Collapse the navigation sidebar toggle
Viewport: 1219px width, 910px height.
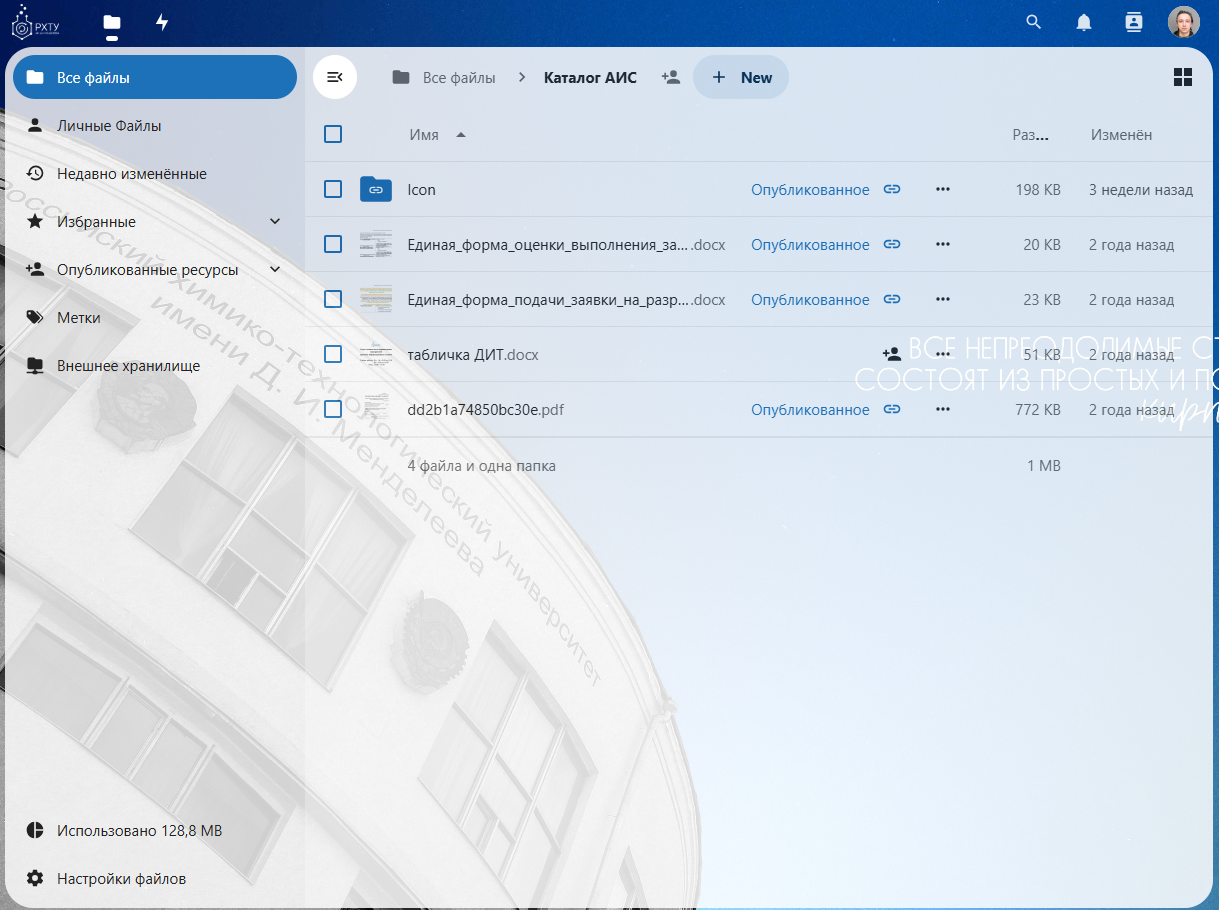335,77
